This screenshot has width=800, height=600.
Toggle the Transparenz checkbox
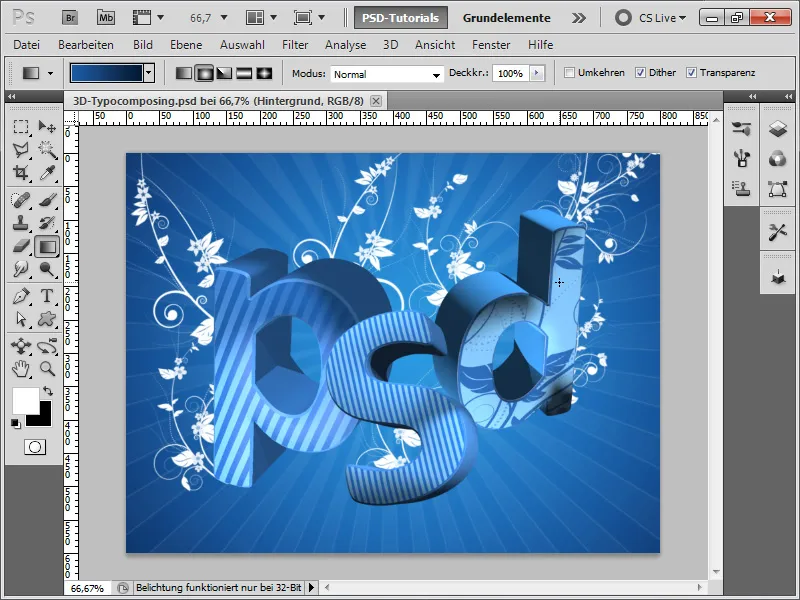click(x=691, y=72)
